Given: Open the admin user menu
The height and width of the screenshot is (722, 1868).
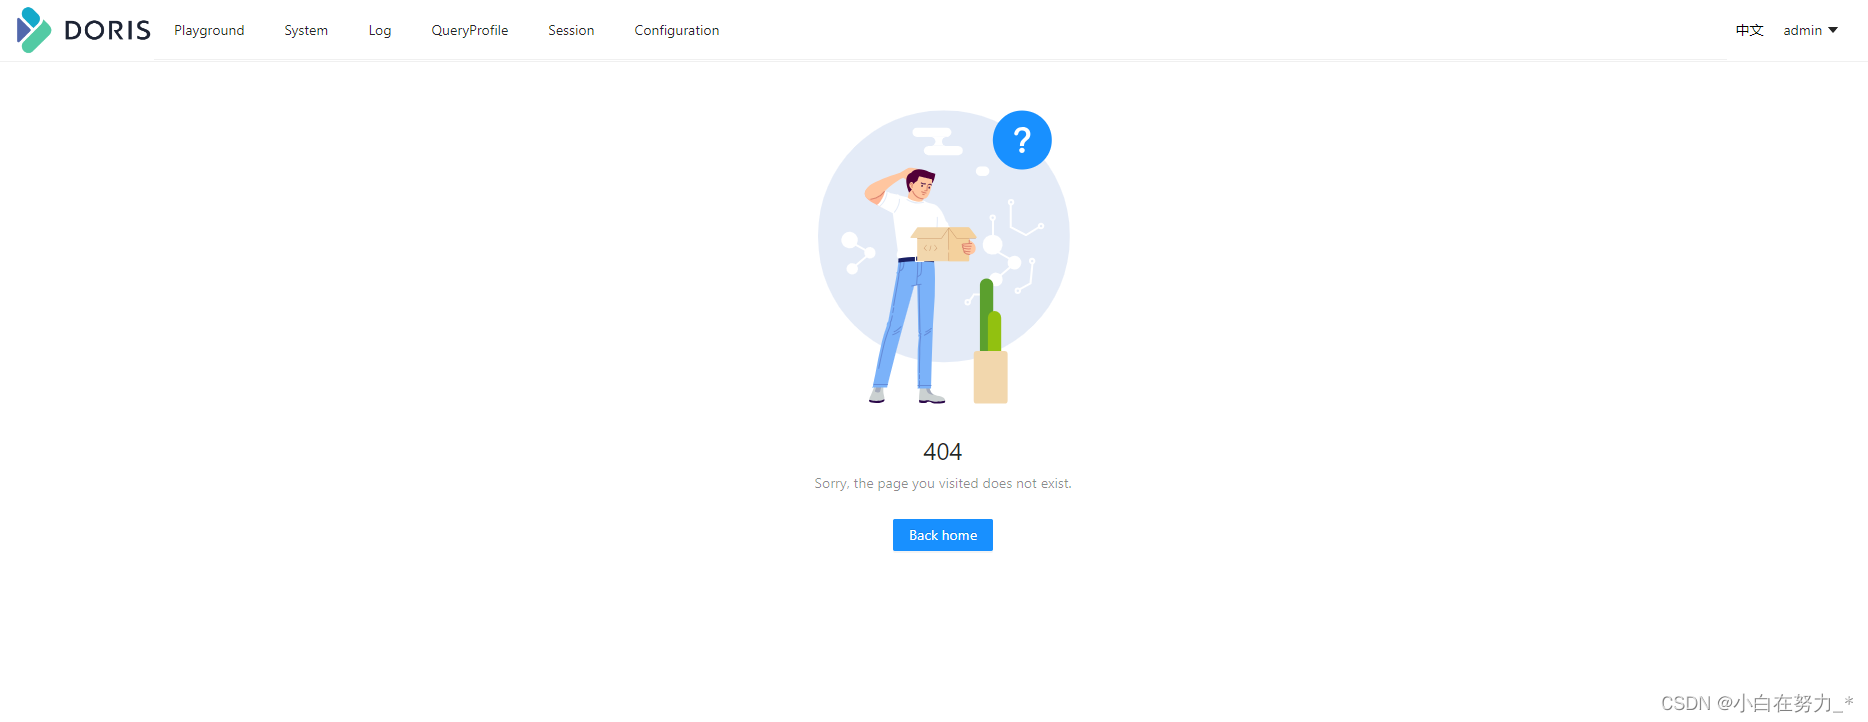Looking at the screenshot, I should [1810, 30].
